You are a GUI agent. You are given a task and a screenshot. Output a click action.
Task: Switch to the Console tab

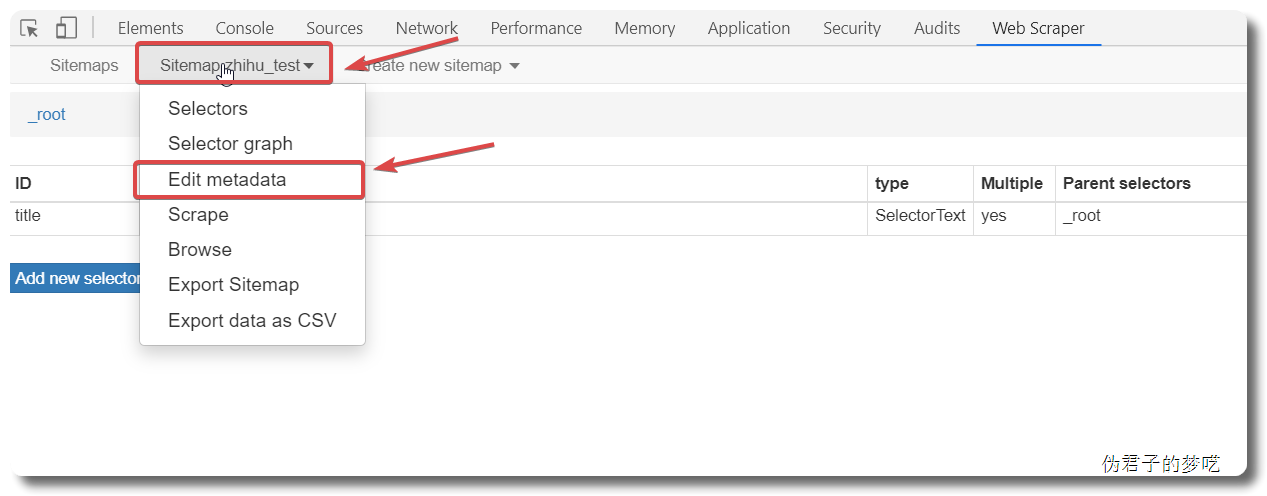click(245, 28)
